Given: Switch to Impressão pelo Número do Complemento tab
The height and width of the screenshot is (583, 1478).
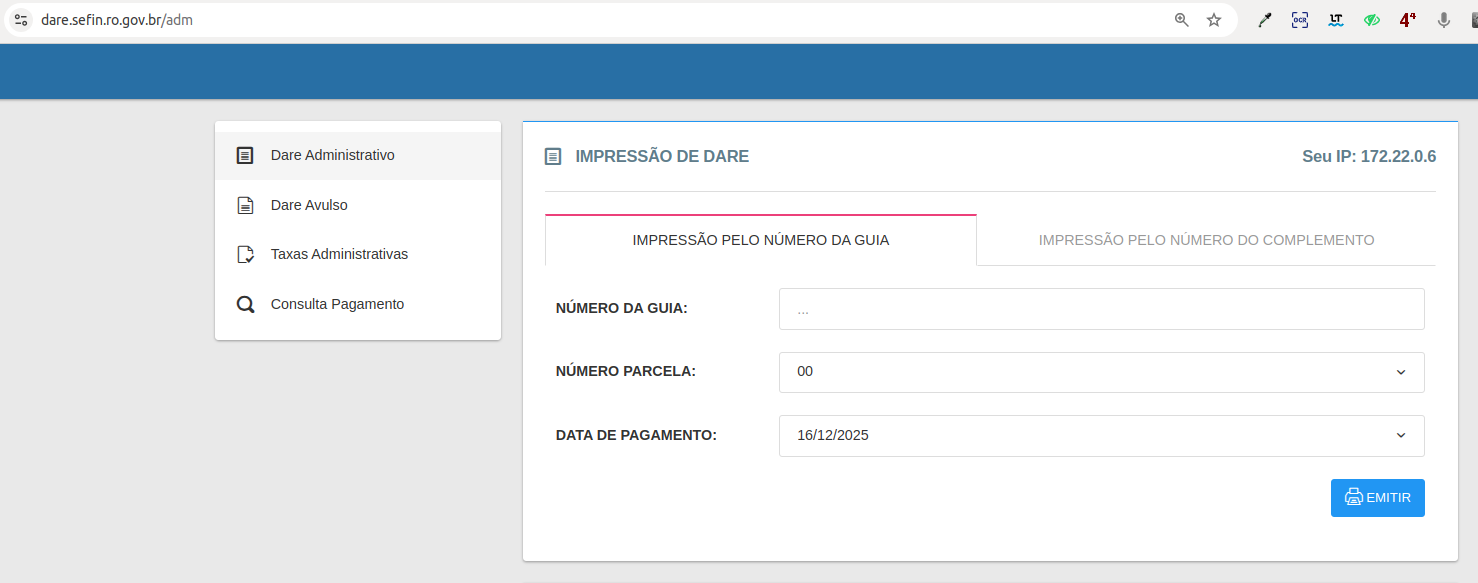Looking at the screenshot, I should point(1206,240).
